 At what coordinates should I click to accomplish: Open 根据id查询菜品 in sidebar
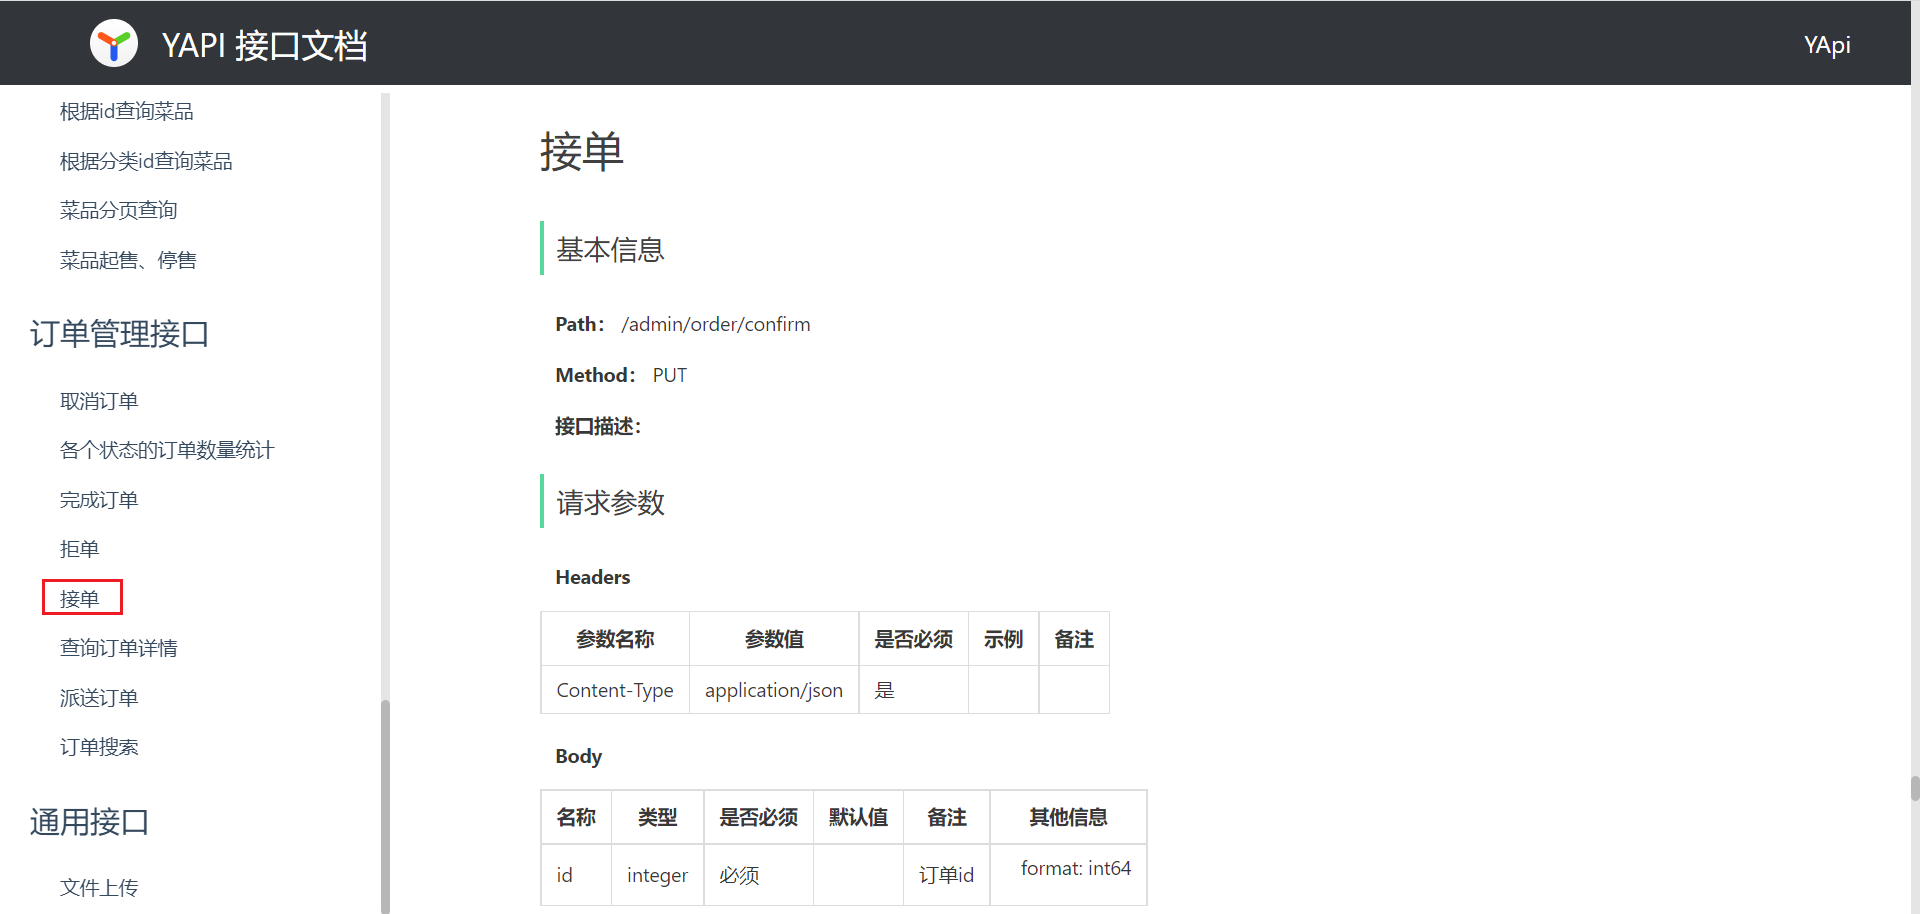tap(126, 111)
